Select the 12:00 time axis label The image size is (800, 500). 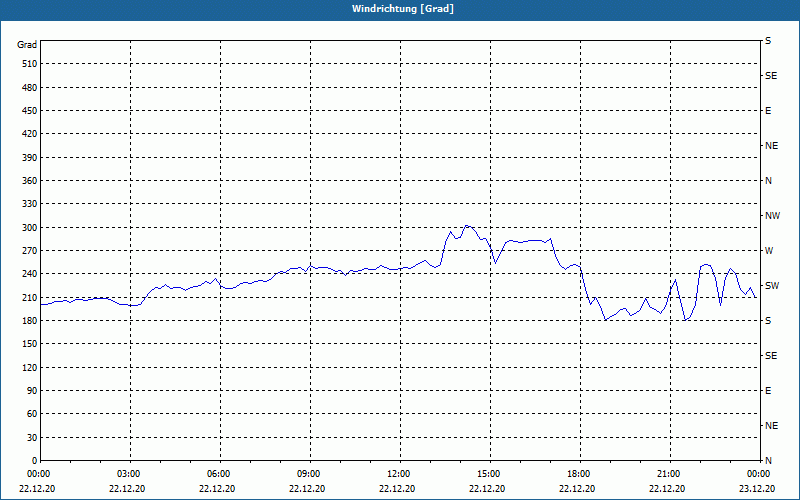click(x=400, y=473)
